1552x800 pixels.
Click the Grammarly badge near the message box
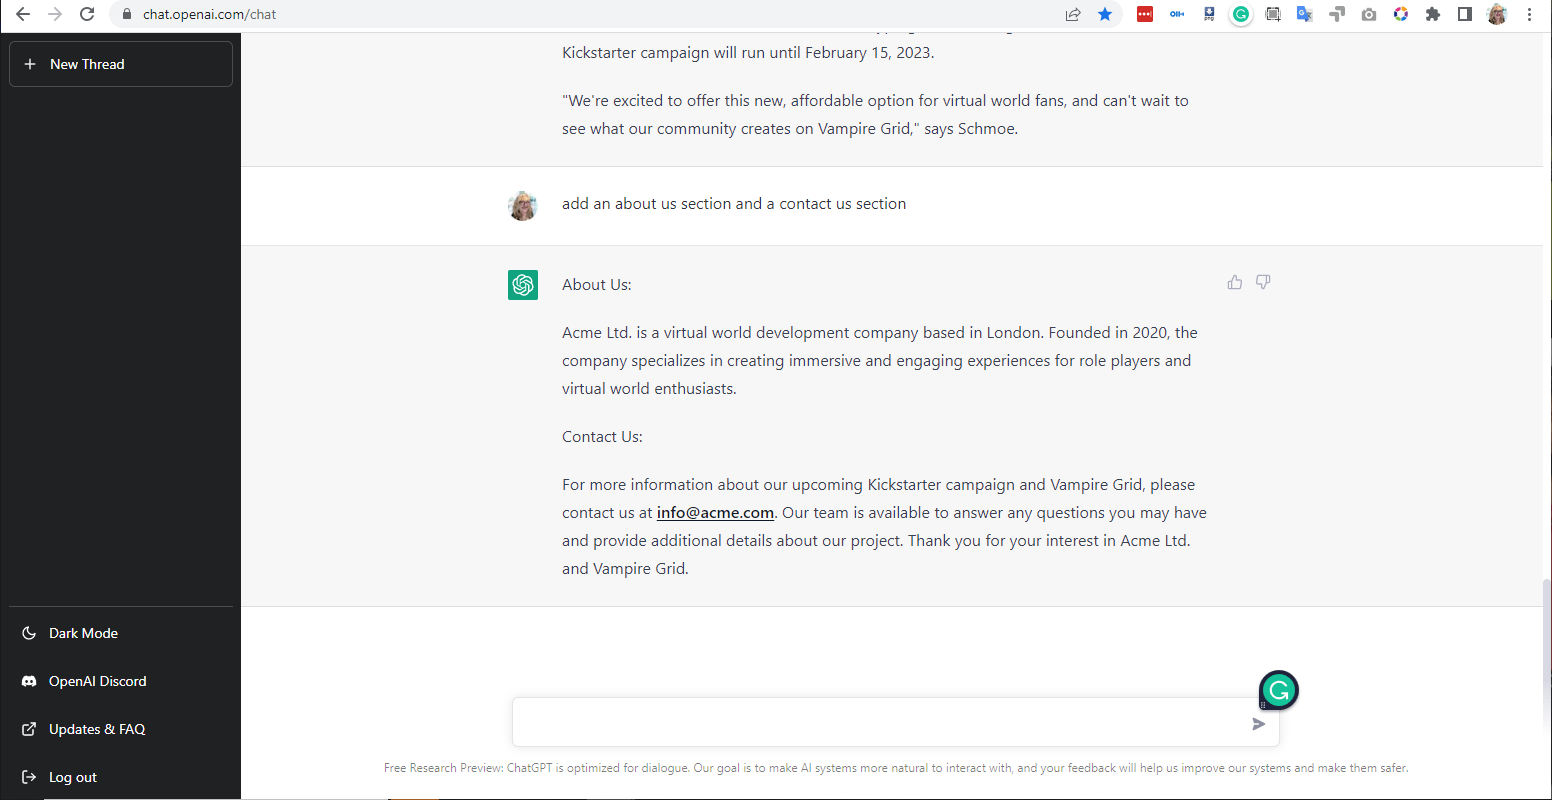[x=1278, y=690]
